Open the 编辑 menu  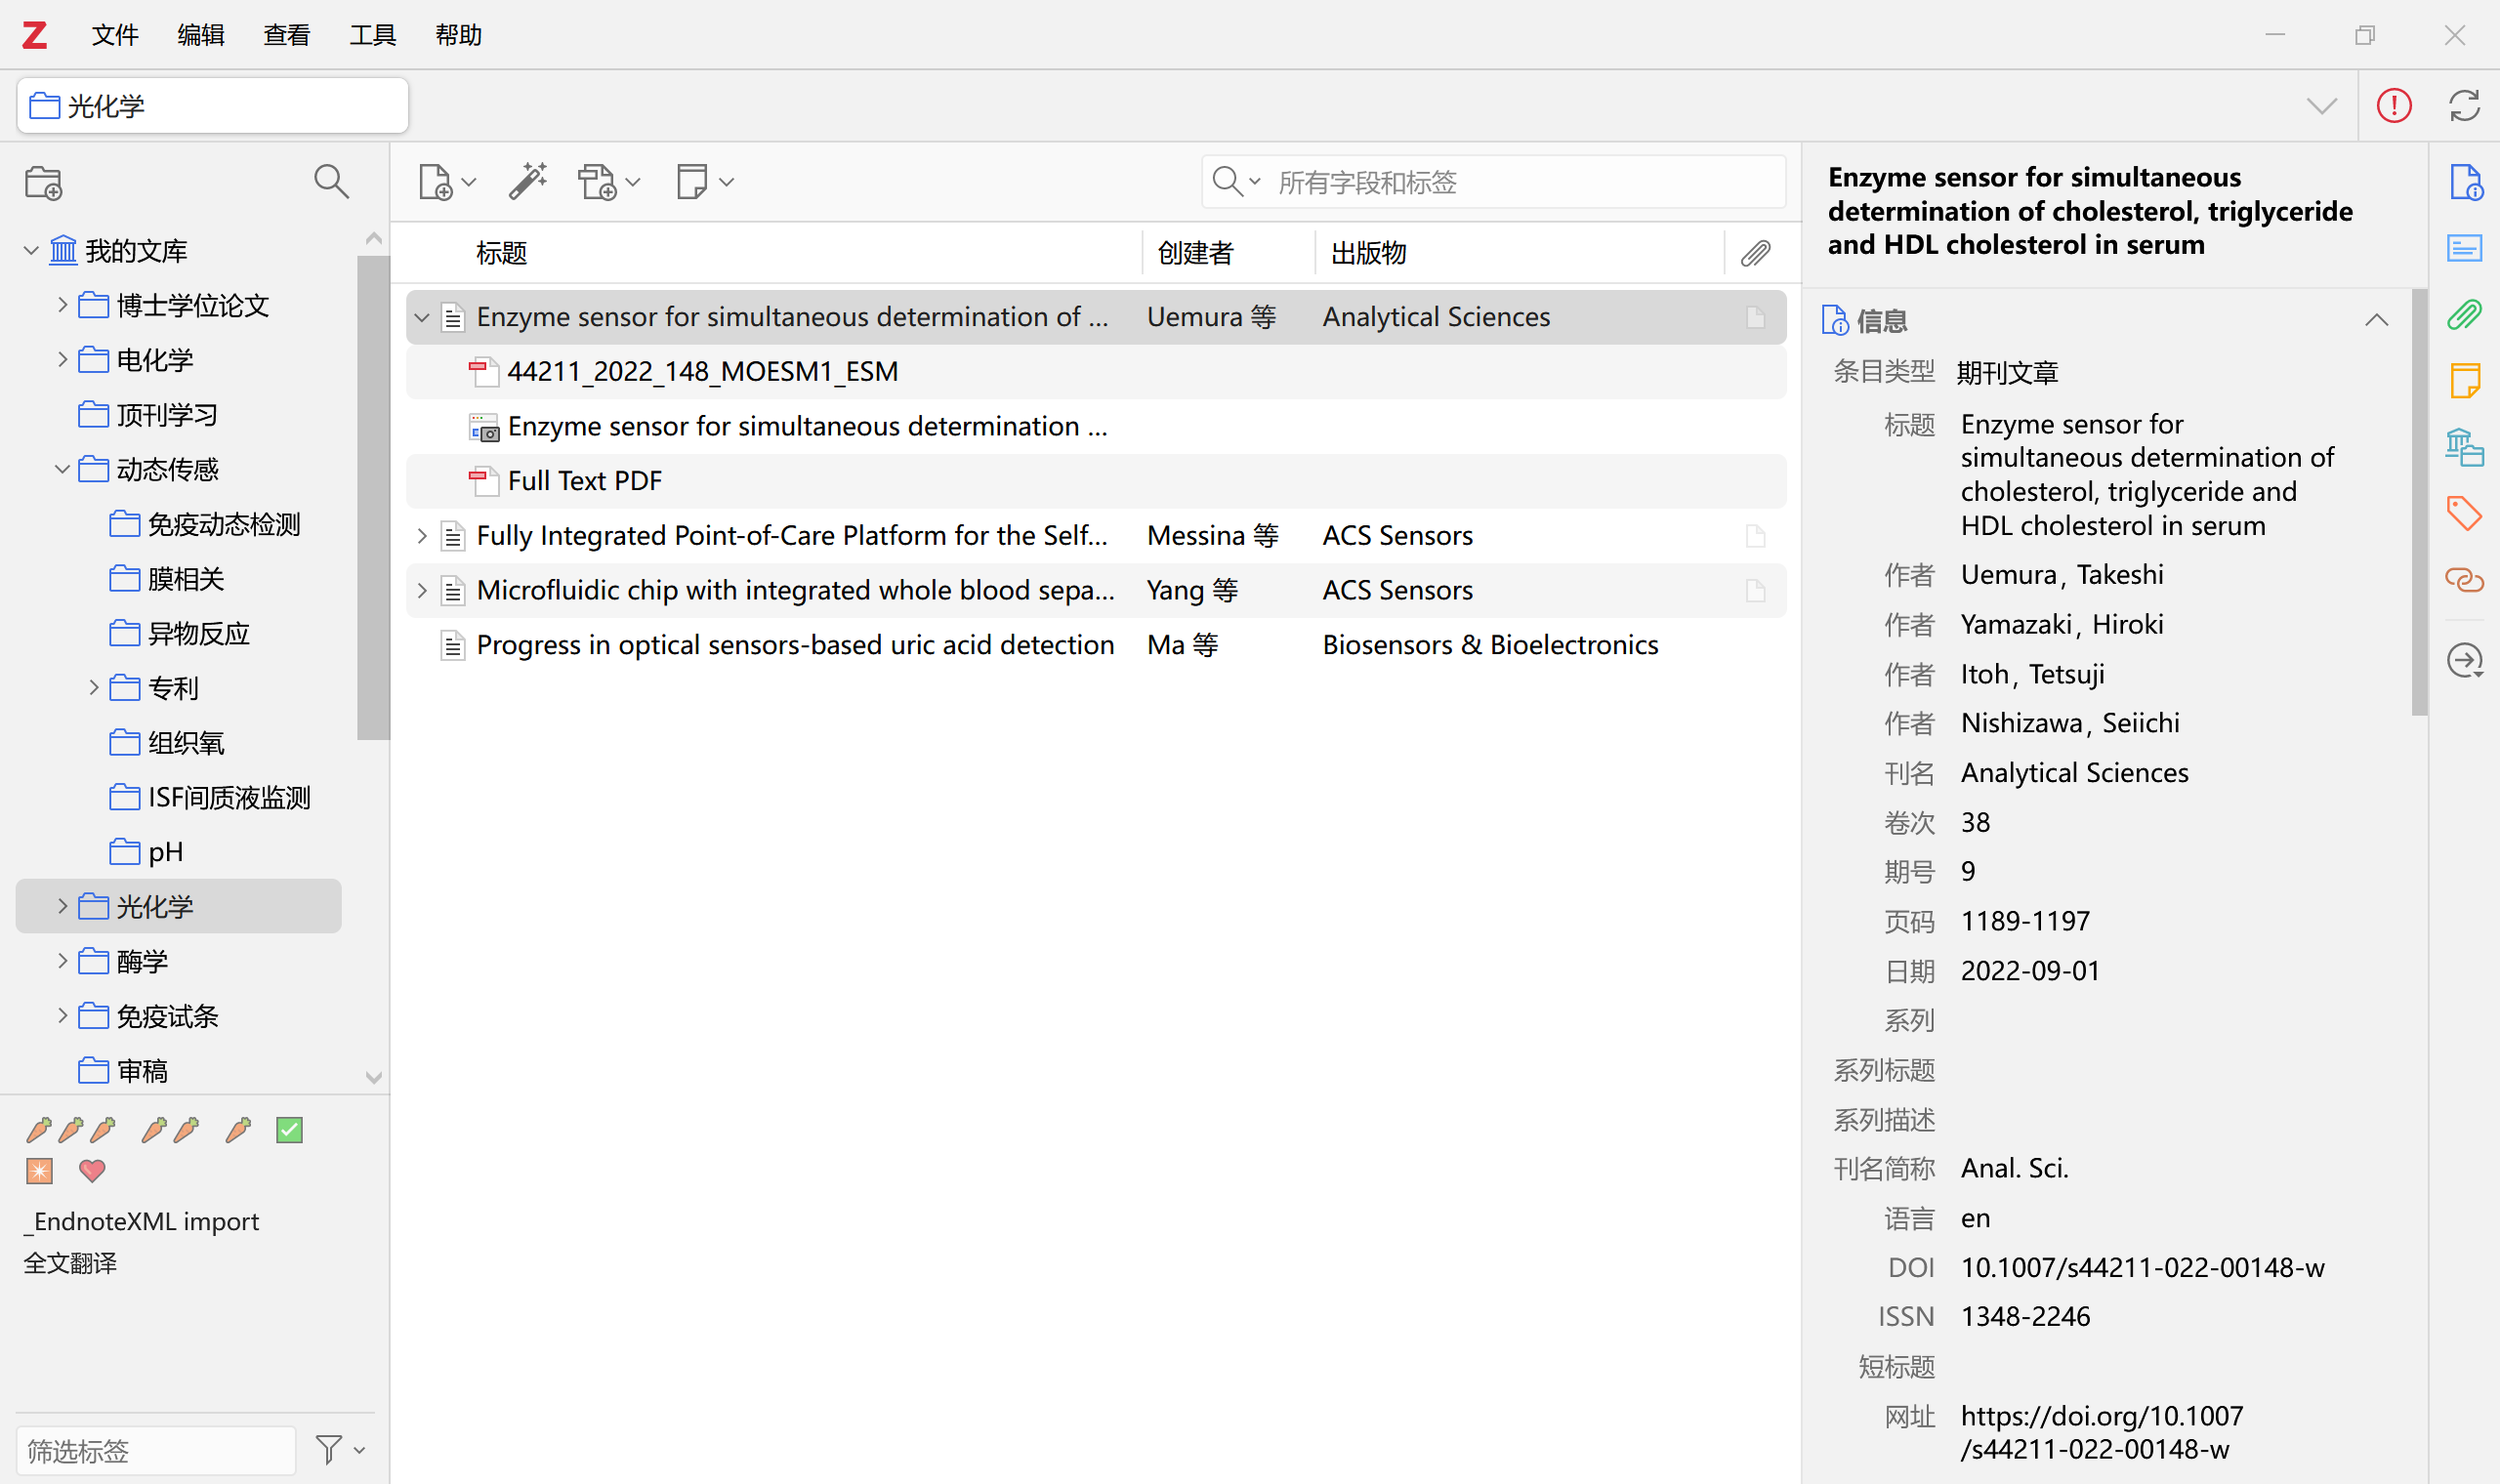coord(200,35)
